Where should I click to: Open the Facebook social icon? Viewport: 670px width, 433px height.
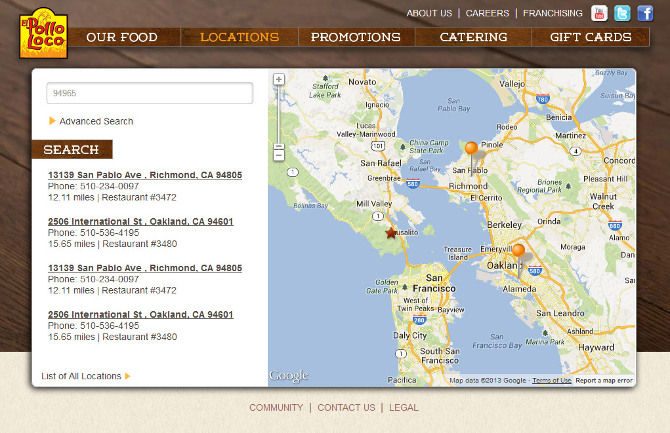click(645, 13)
